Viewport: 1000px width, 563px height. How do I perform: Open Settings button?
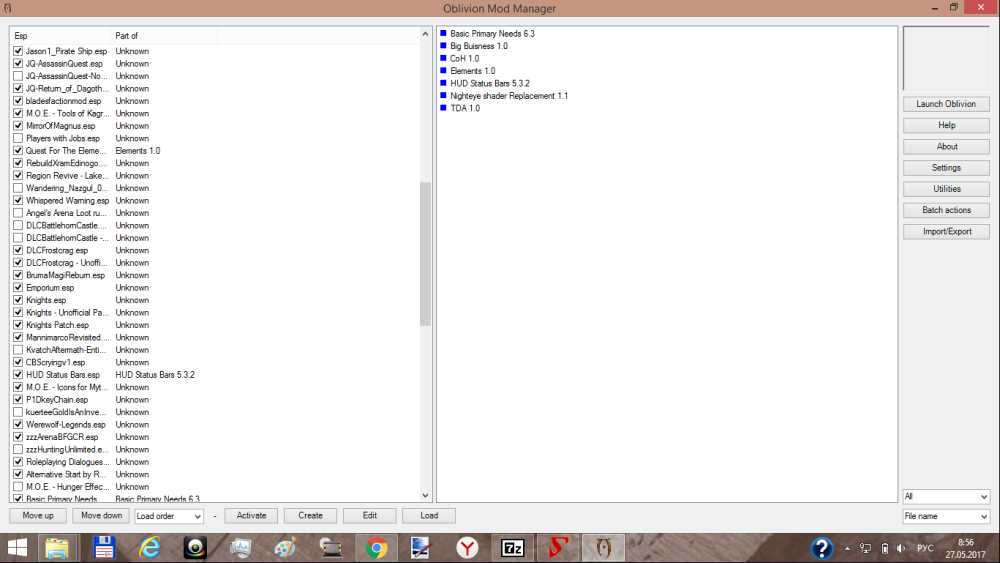click(x=946, y=168)
